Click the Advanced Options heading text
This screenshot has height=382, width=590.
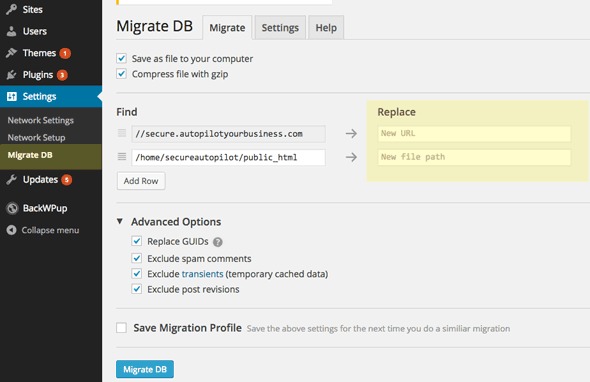[176, 222]
